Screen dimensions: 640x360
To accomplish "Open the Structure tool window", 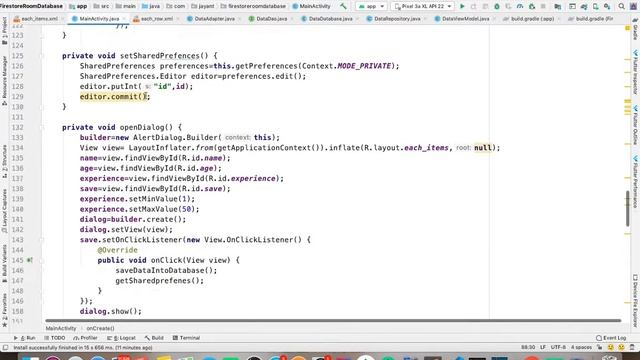I will (x=4, y=161).
